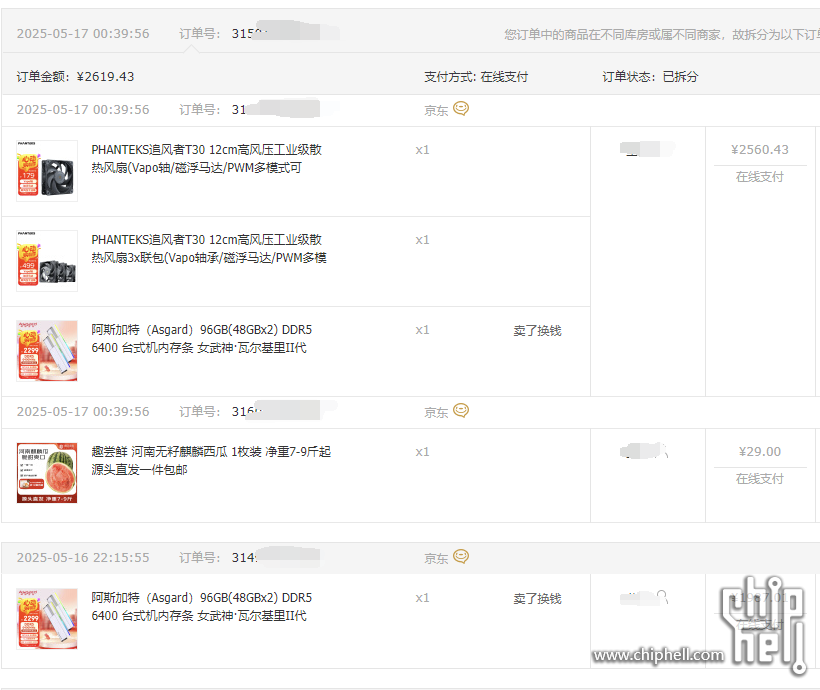Click the 订单状态: 已拆分 status text

650,77
